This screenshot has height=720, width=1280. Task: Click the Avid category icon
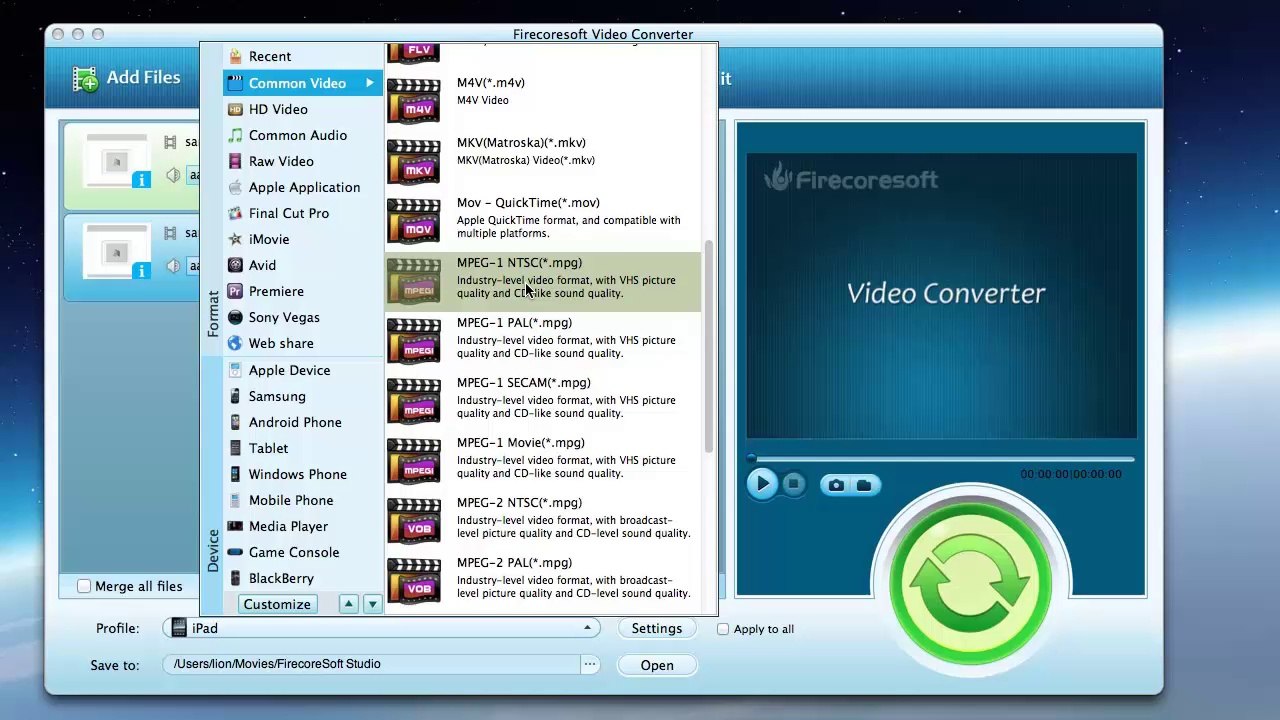tap(235, 265)
